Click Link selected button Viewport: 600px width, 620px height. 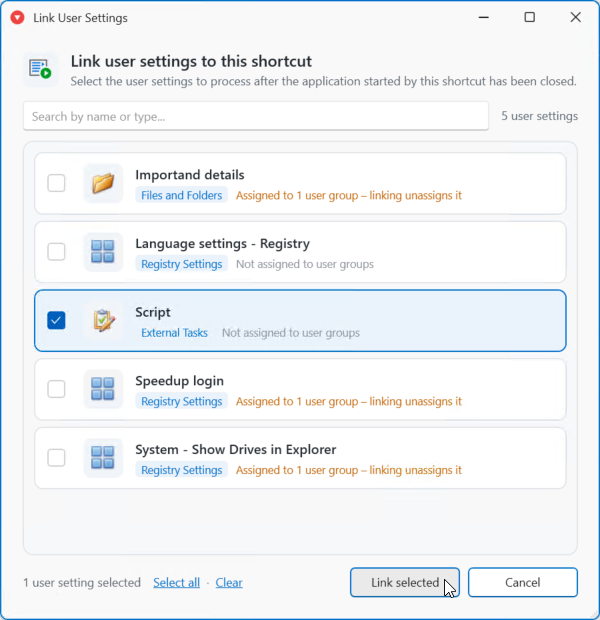[x=405, y=582]
